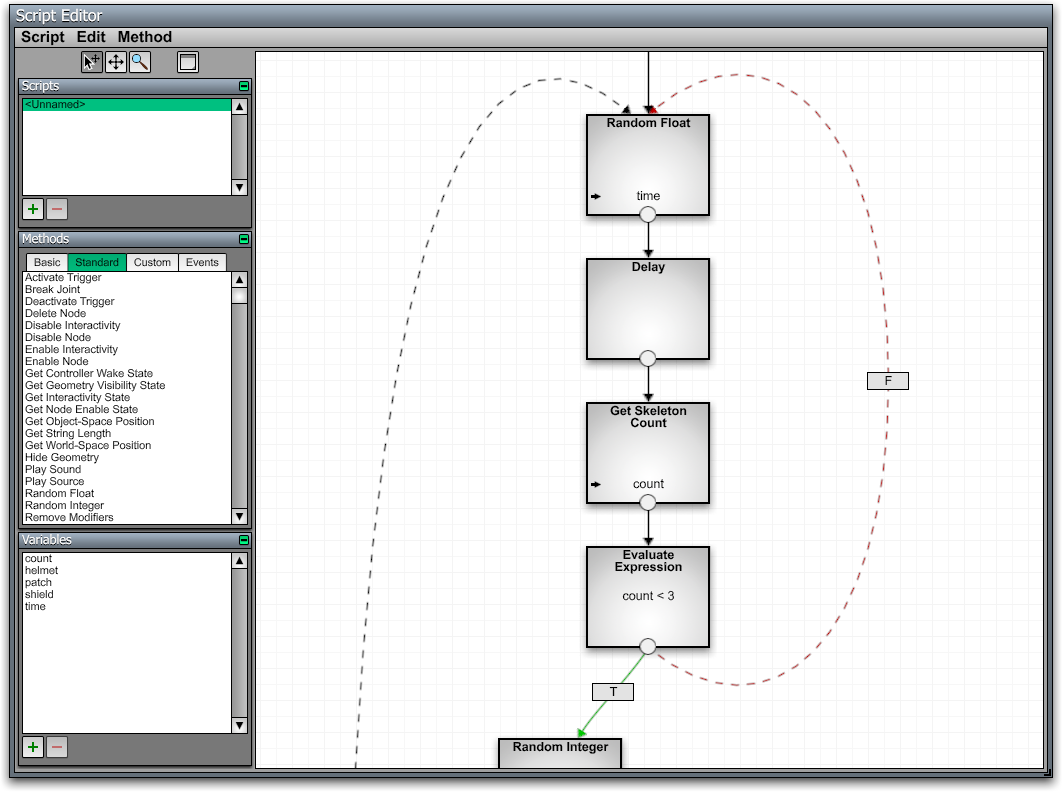
Task: Open the Method menu
Action: click(x=144, y=37)
